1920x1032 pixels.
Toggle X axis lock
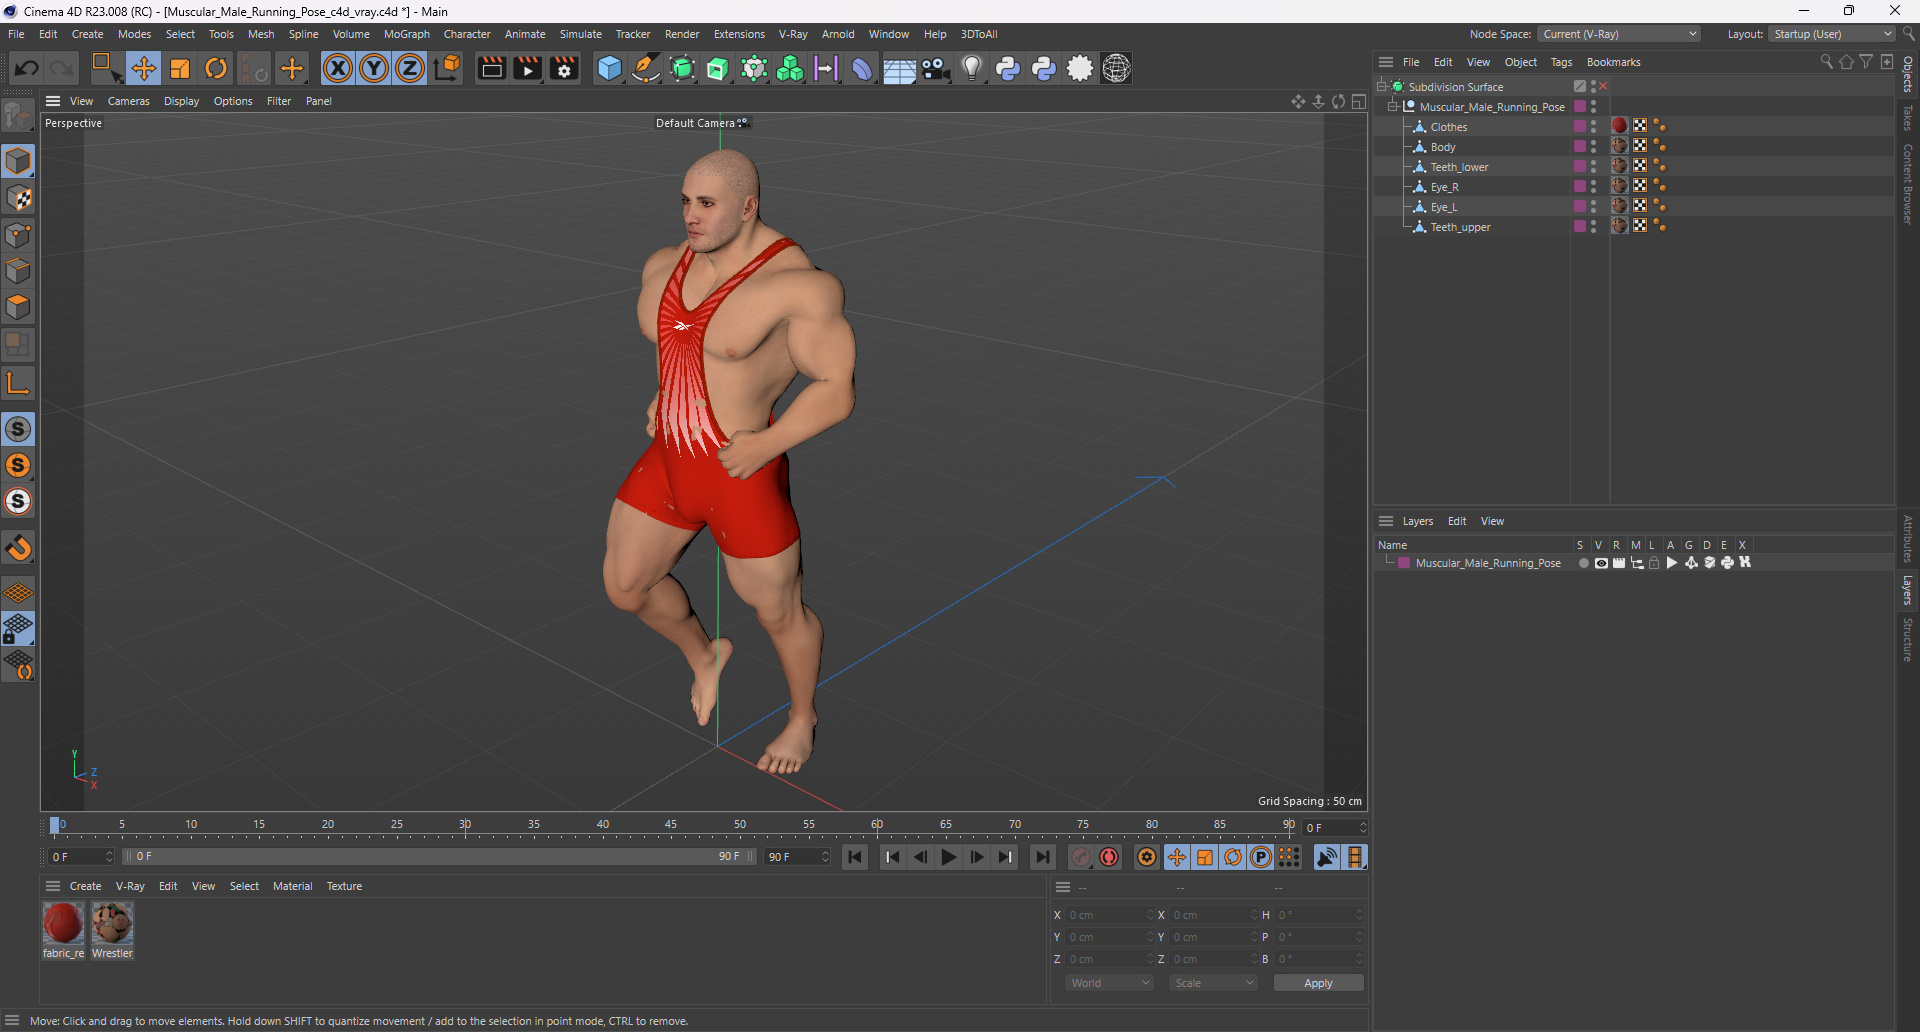pyautogui.click(x=338, y=68)
